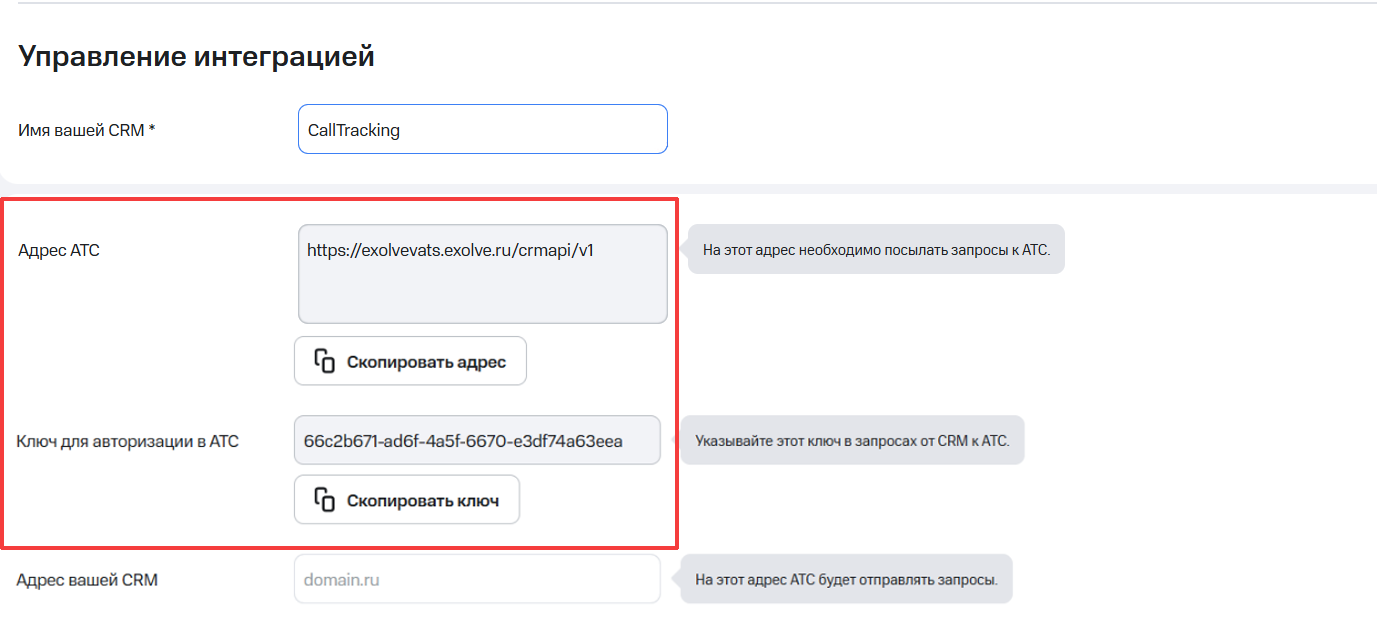Click the Ключ для авторизации в АТС label
The height and width of the screenshot is (625, 1377).
[x=128, y=441]
